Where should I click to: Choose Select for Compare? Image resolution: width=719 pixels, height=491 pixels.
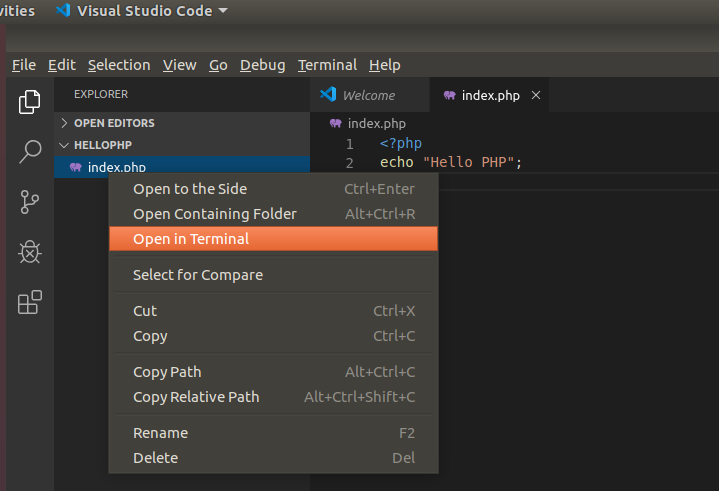click(x=273, y=275)
